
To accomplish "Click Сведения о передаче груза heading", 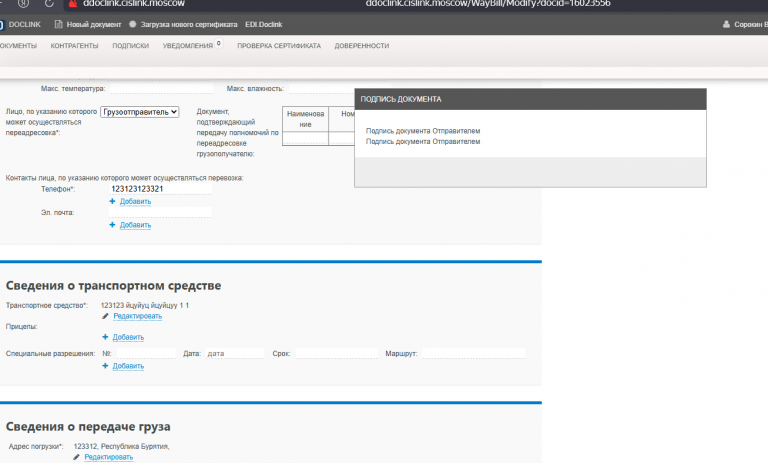I will [88, 426].
